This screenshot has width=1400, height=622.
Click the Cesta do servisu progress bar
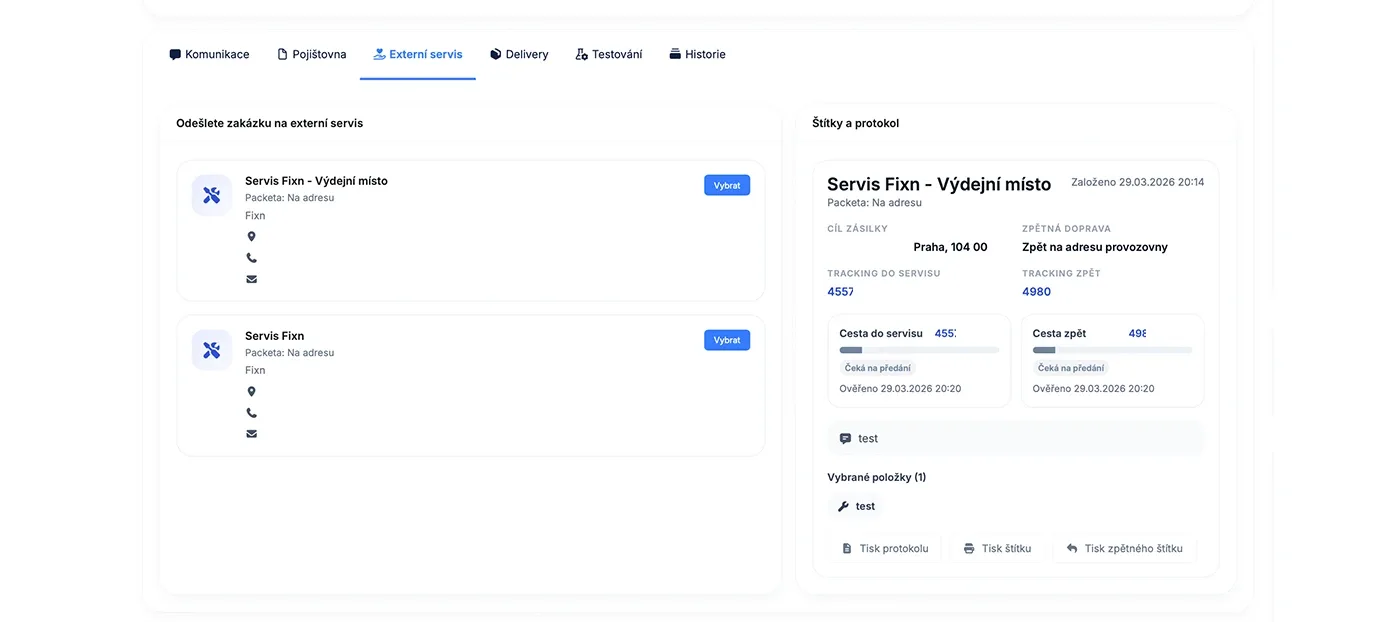pyautogui.click(x=919, y=350)
